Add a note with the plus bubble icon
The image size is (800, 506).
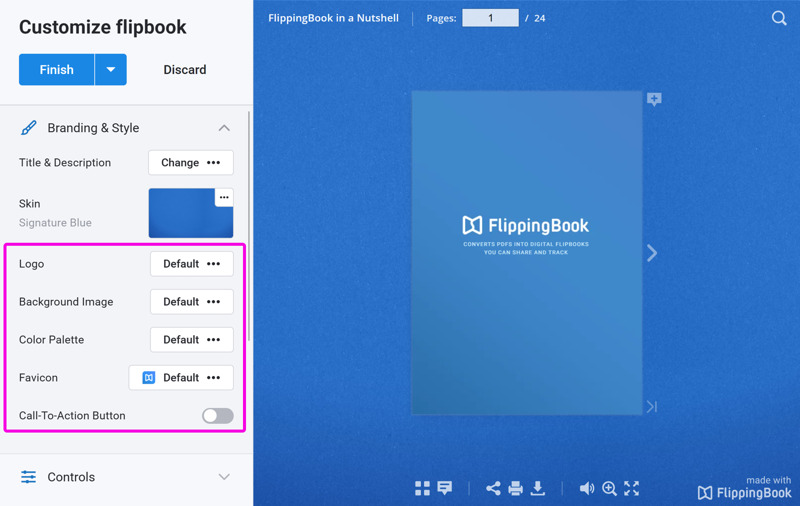pyautogui.click(x=654, y=99)
